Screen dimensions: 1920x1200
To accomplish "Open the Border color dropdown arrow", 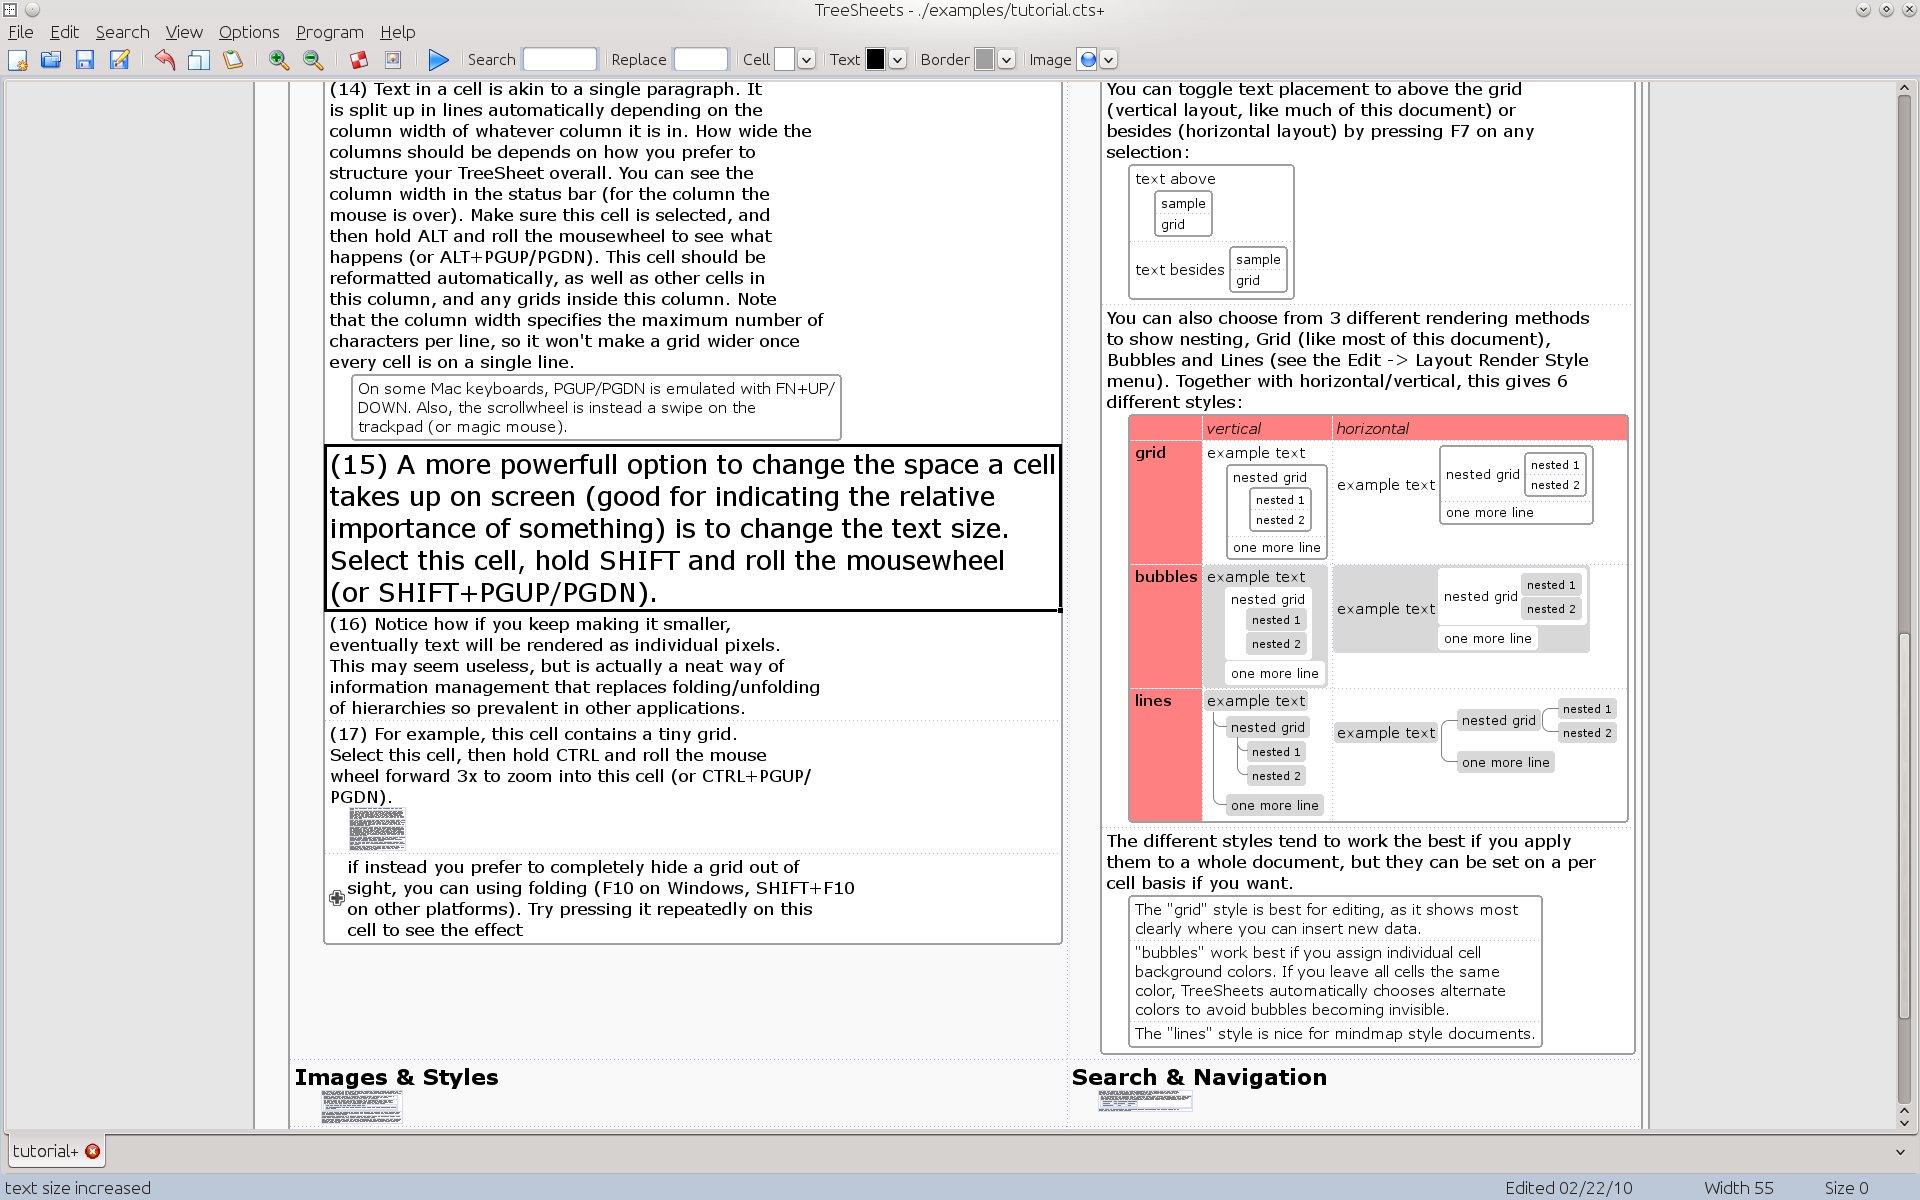I will (1006, 60).
